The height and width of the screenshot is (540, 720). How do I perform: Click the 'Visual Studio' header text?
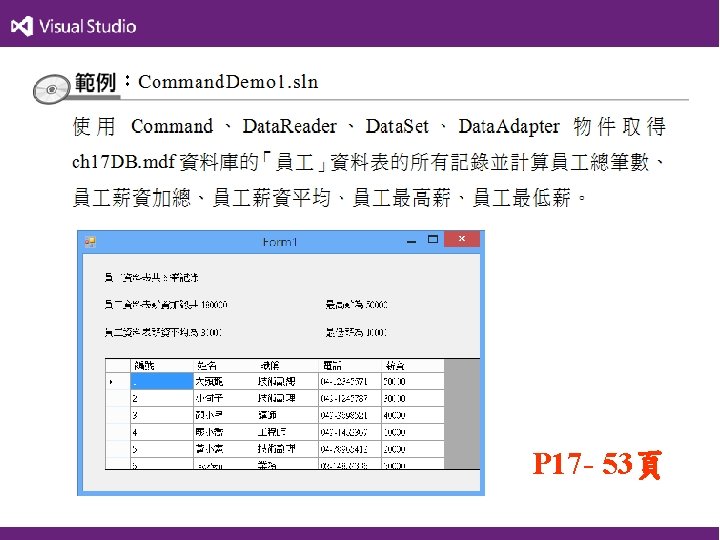pyautogui.click(x=88, y=26)
